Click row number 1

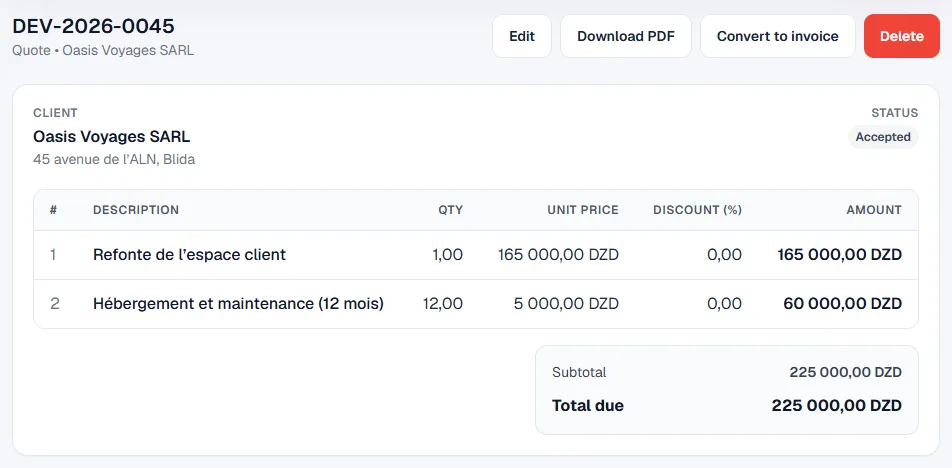pos(53,255)
